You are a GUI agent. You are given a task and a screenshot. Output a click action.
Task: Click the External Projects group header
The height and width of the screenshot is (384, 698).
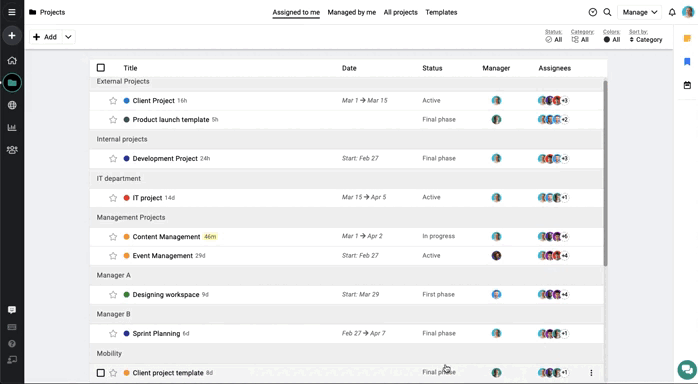(x=123, y=81)
